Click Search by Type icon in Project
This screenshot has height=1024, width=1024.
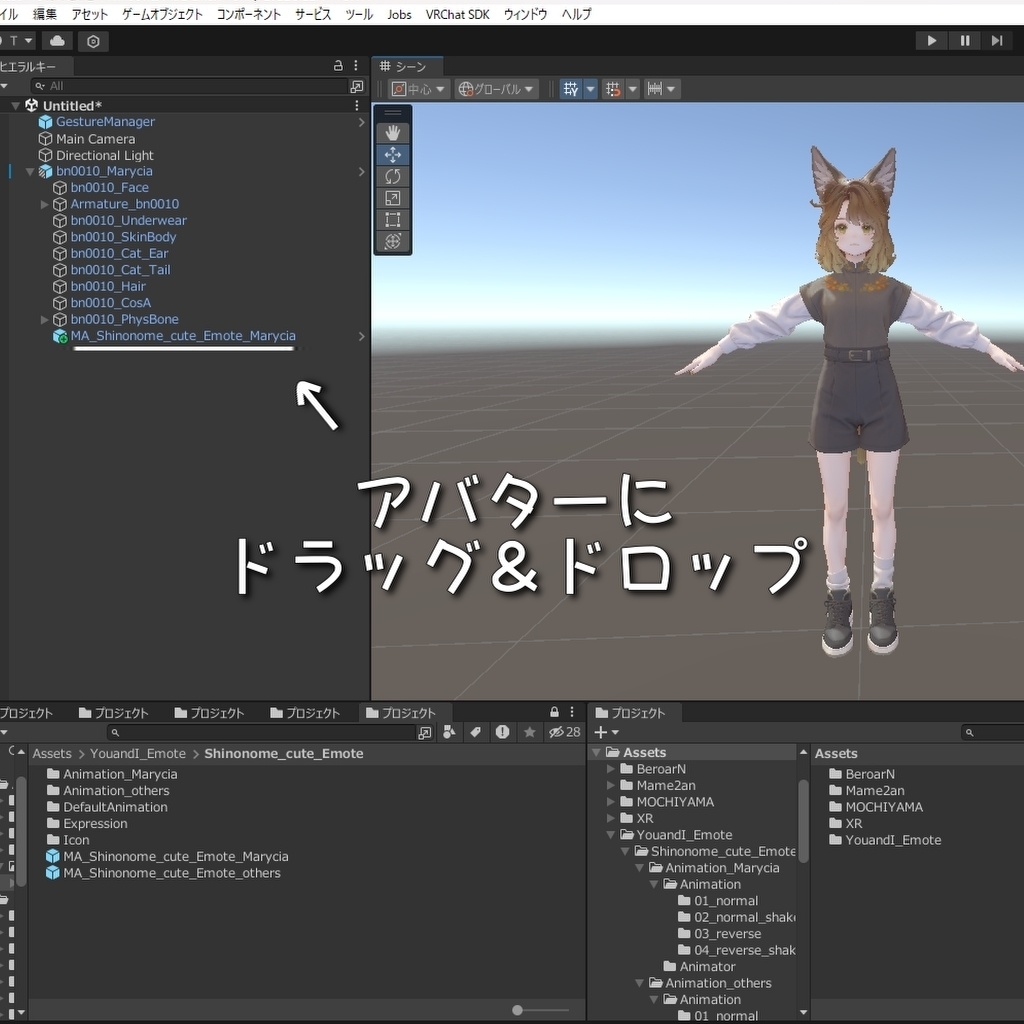pyautogui.click(x=450, y=732)
